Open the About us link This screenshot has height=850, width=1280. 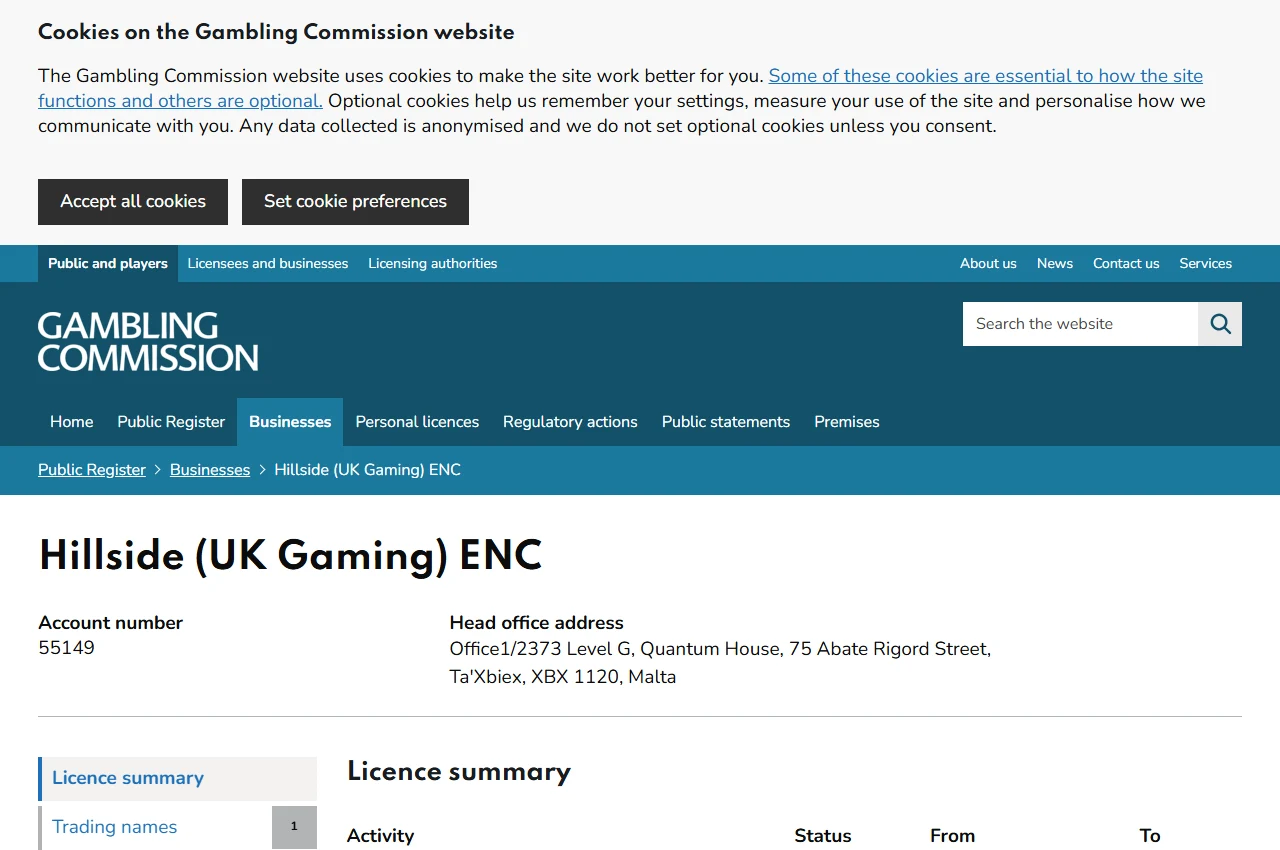(x=988, y=264)
